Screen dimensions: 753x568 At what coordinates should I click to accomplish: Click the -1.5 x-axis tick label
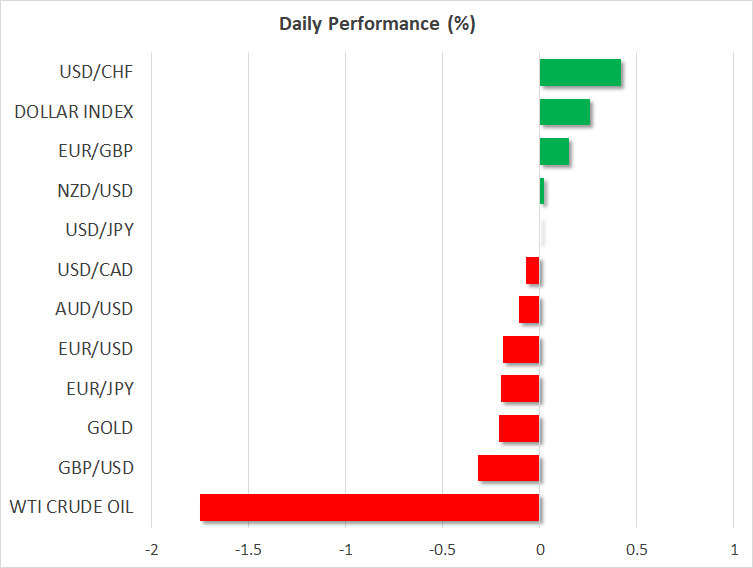pos(248,550)
